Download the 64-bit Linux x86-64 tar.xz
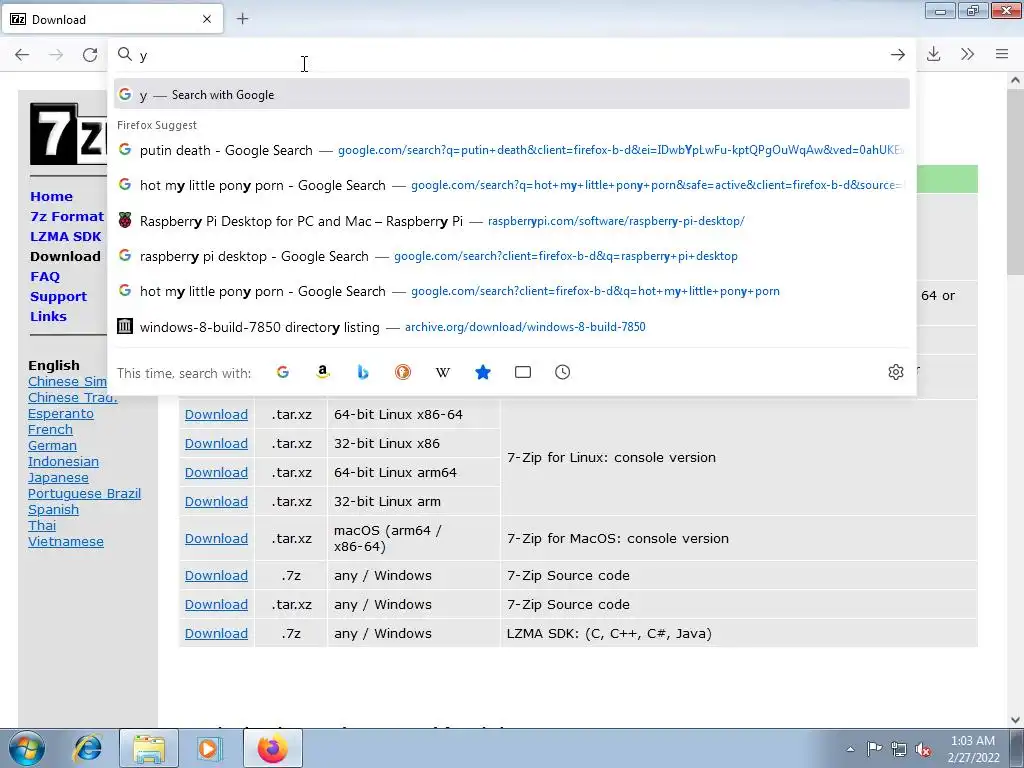 pyautogui.click(x=216, y=415)
